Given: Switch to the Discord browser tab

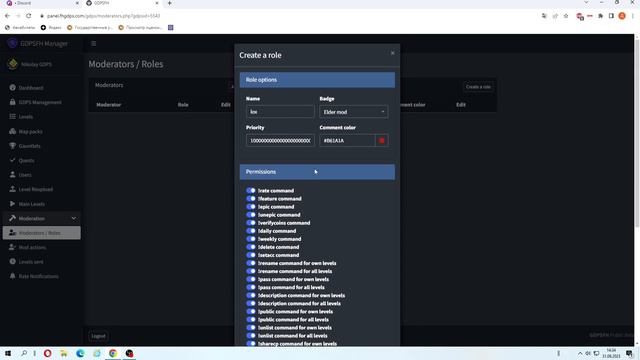Looking at the screenshot, I should pyautogui.click(x=41, y=3).
